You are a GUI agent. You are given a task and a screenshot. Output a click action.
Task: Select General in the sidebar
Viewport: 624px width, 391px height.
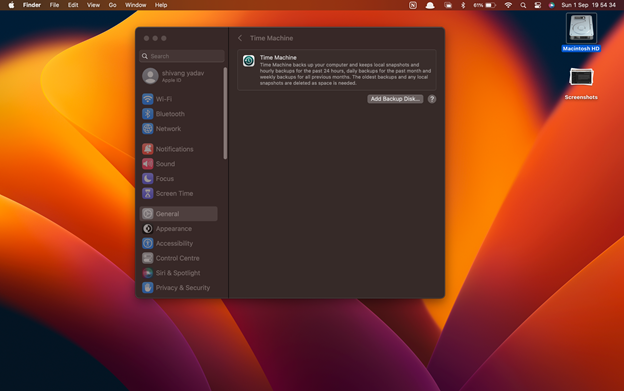[179, 214]
